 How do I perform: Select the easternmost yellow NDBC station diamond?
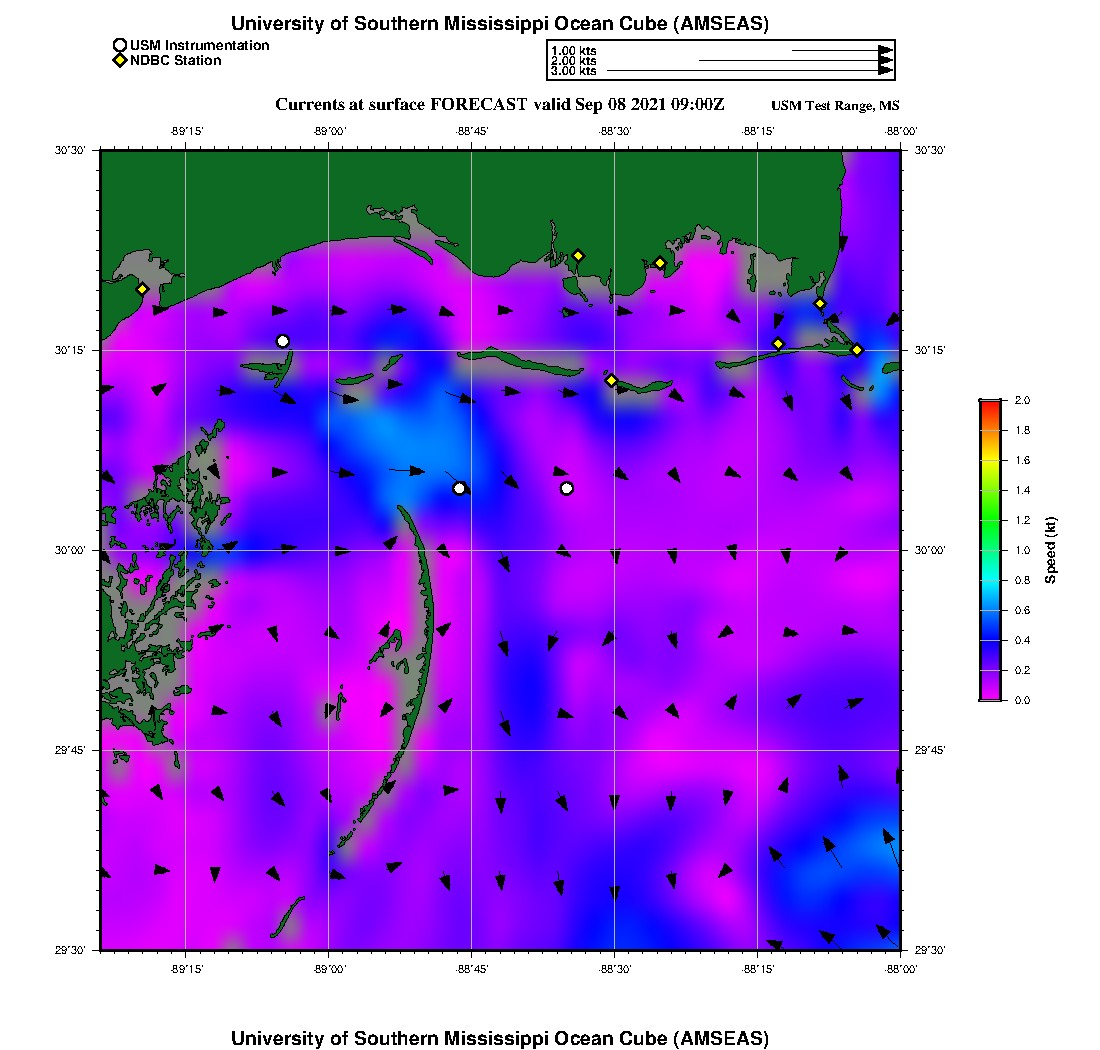[857, 349]
